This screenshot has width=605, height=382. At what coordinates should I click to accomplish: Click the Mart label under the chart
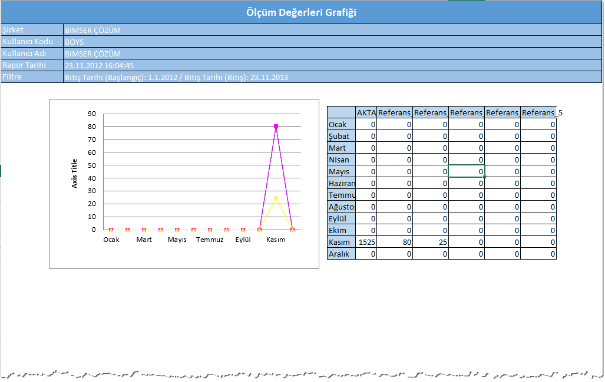[x=144, y=240]
